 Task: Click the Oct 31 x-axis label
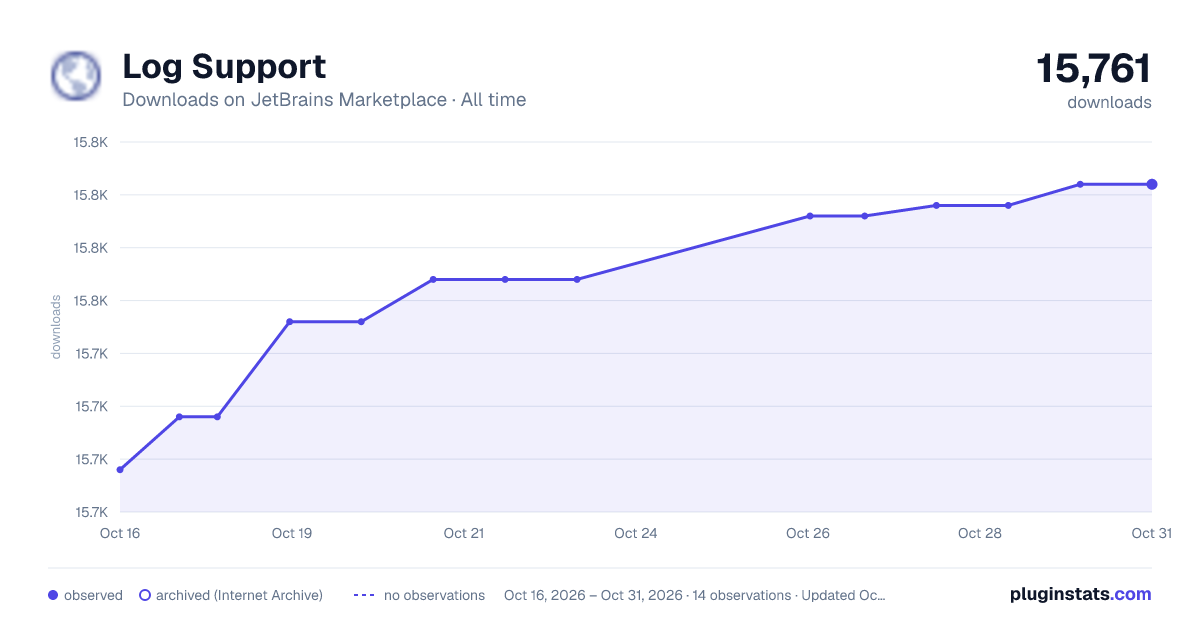(x=1151, y=533)
